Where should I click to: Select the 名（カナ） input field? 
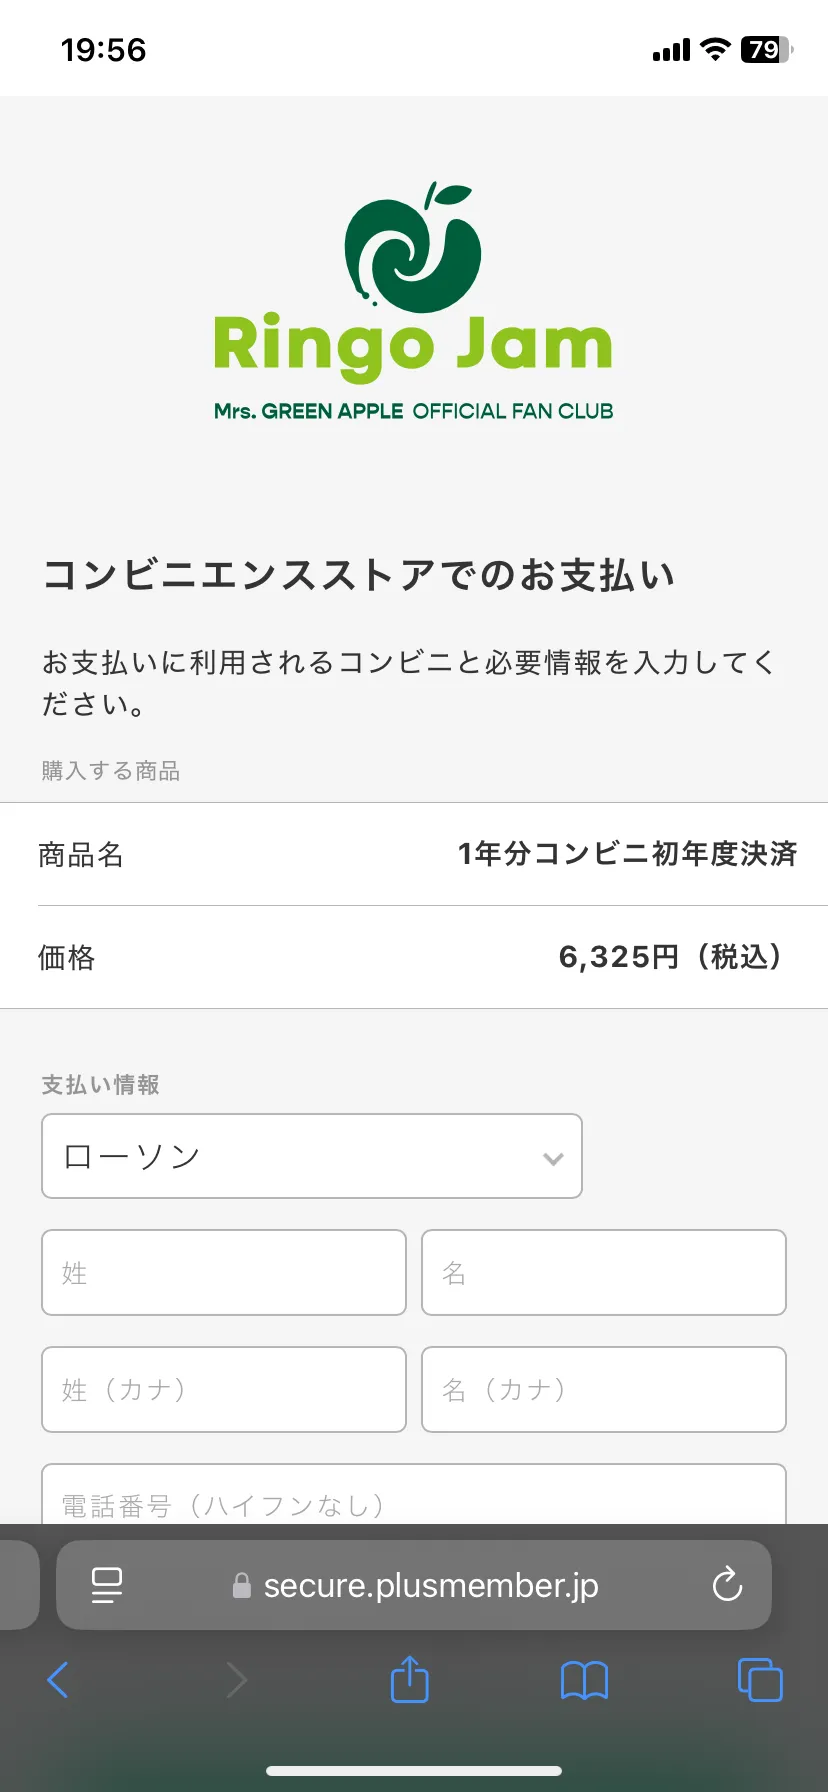604,1389
